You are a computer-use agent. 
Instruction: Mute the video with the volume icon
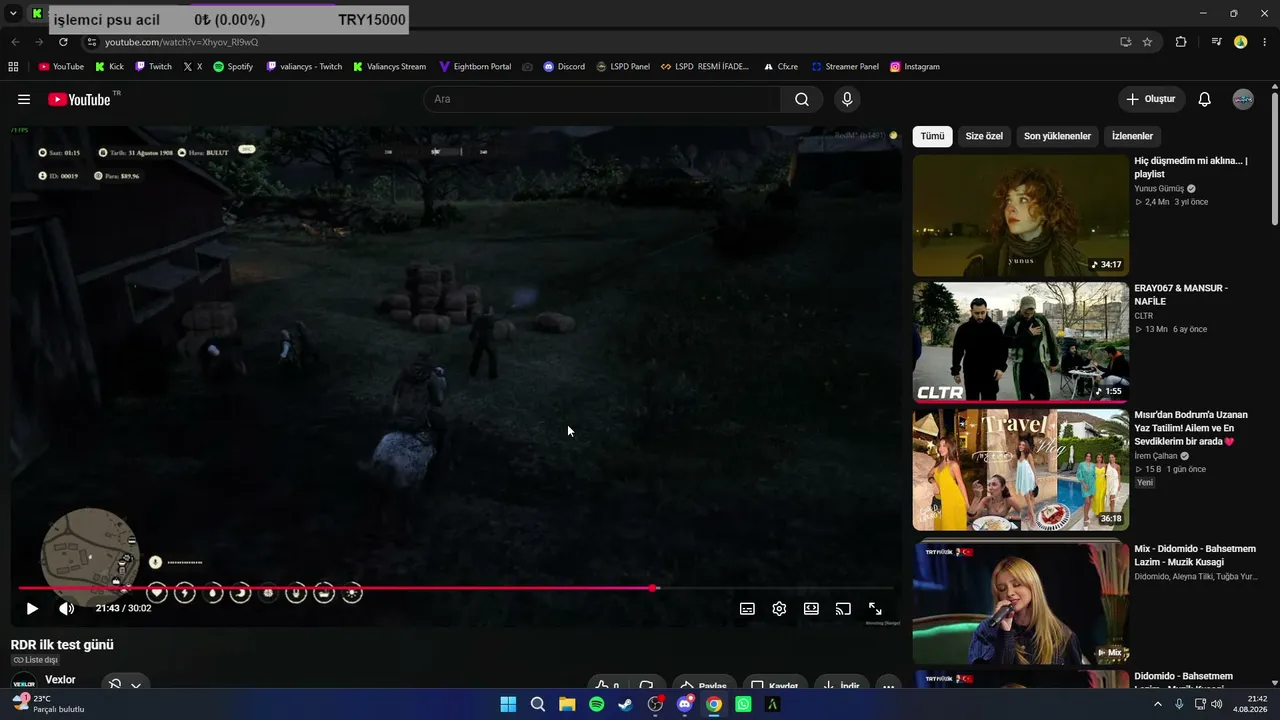pyautogui.click(x=66, y=608)
